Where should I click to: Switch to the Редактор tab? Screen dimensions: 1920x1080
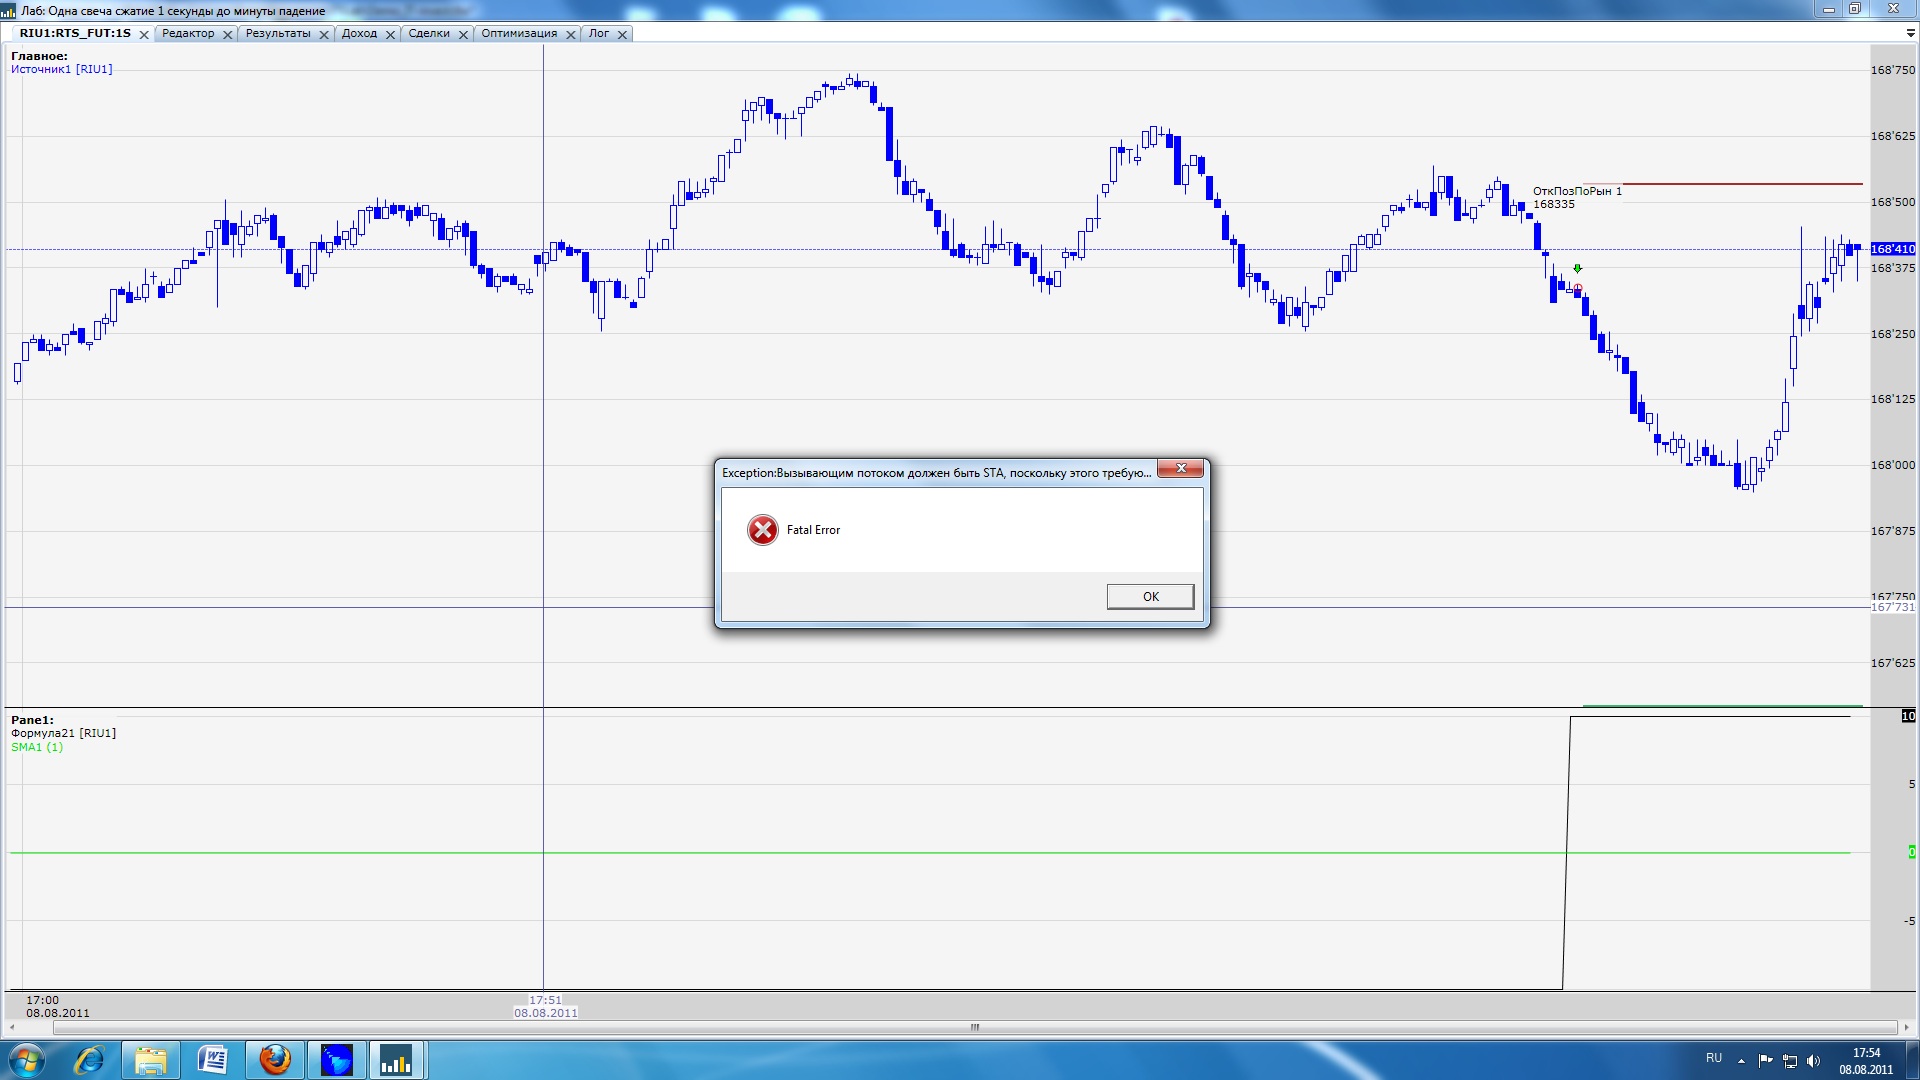(x=188, y=33)
